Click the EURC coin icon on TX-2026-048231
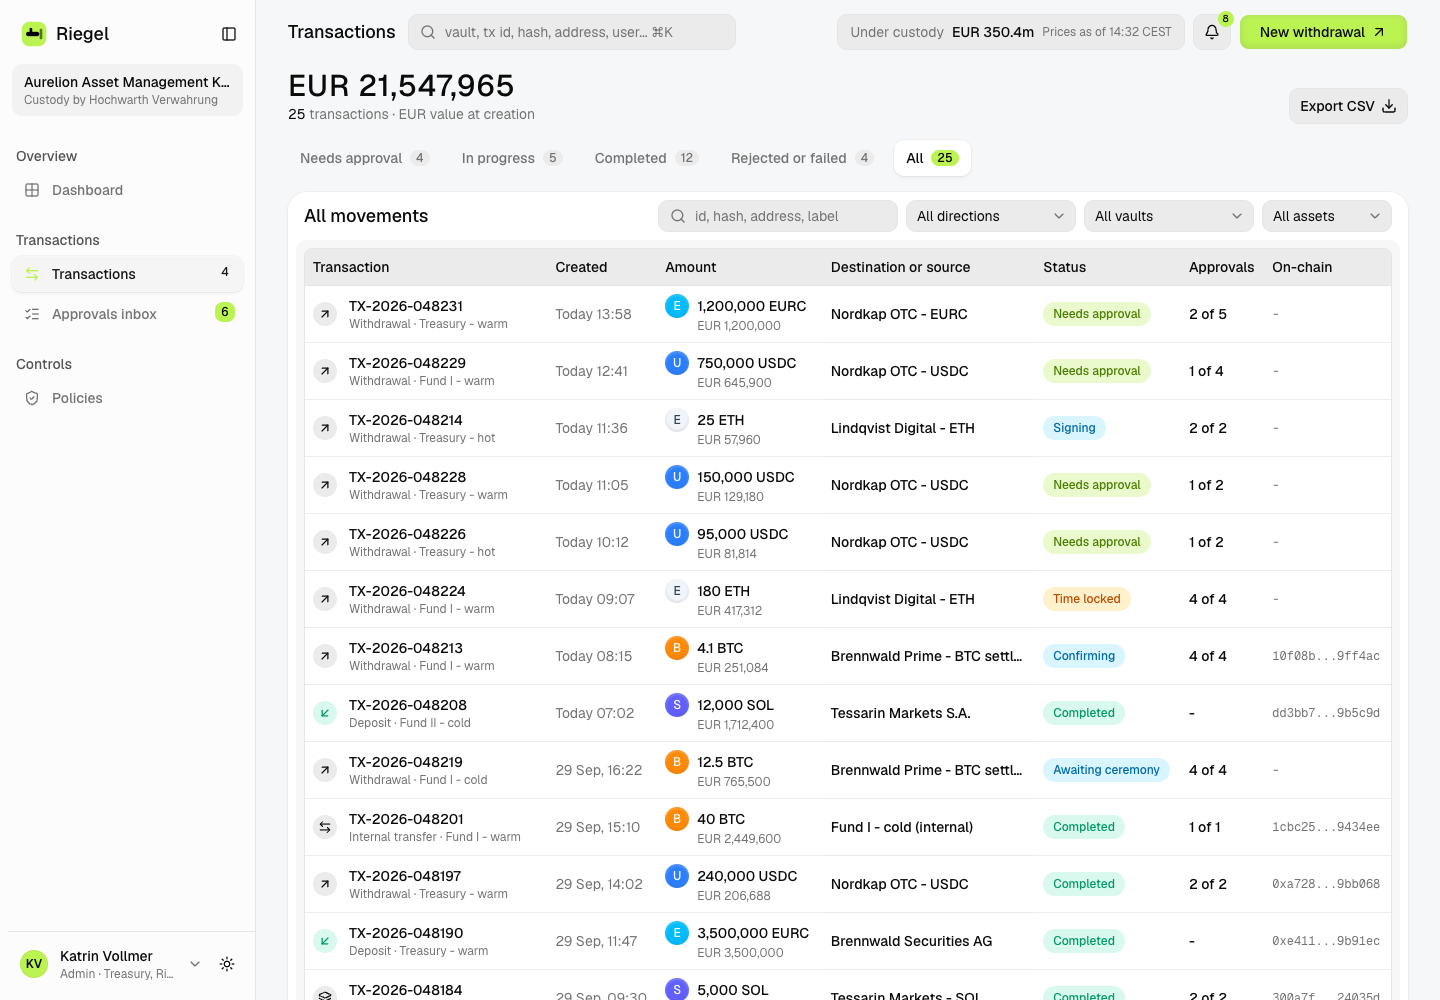 [677, 306]
